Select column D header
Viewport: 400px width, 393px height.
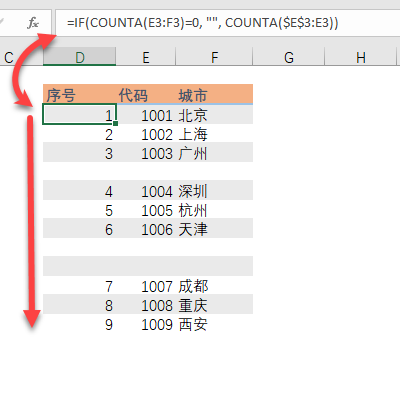pos(79,57)
